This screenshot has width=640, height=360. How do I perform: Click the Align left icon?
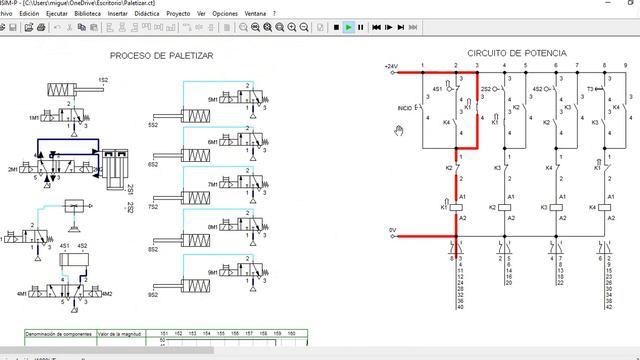click(109, 27)
